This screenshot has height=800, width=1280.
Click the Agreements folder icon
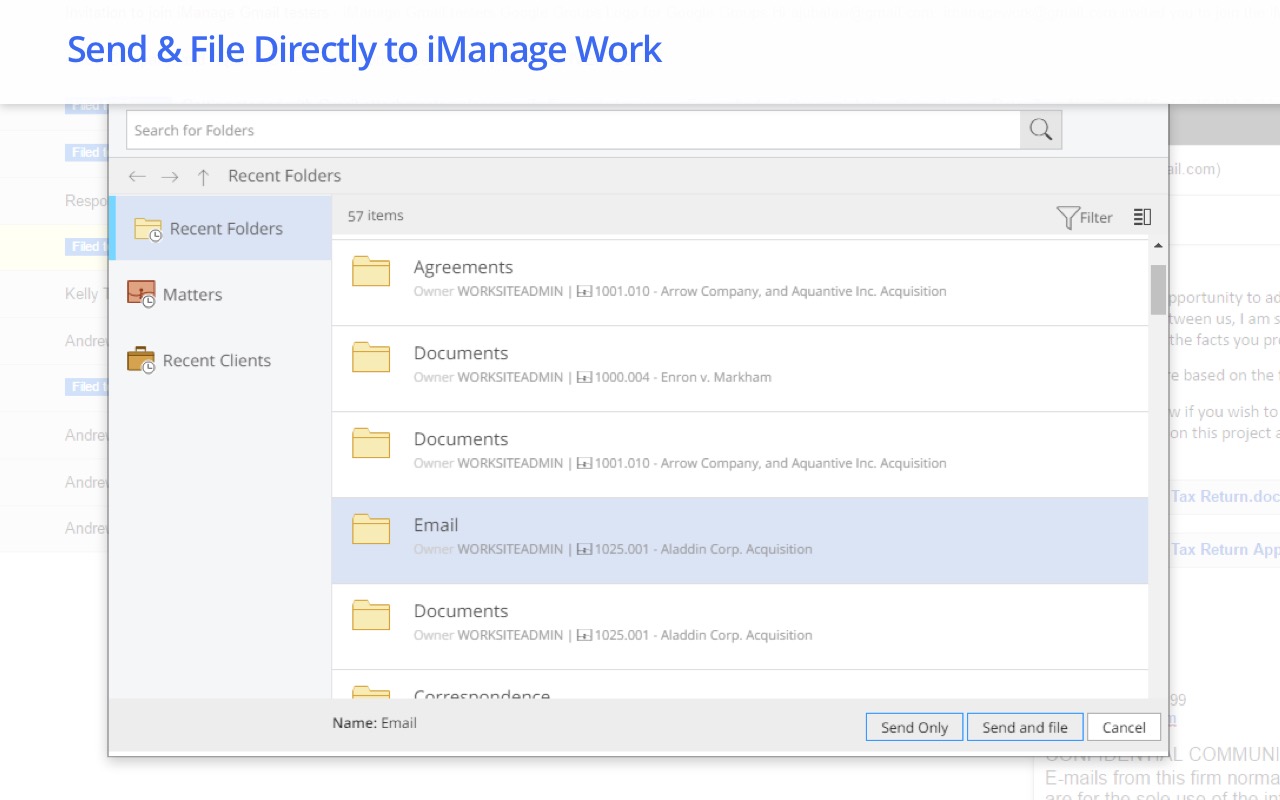pos(371,271)
